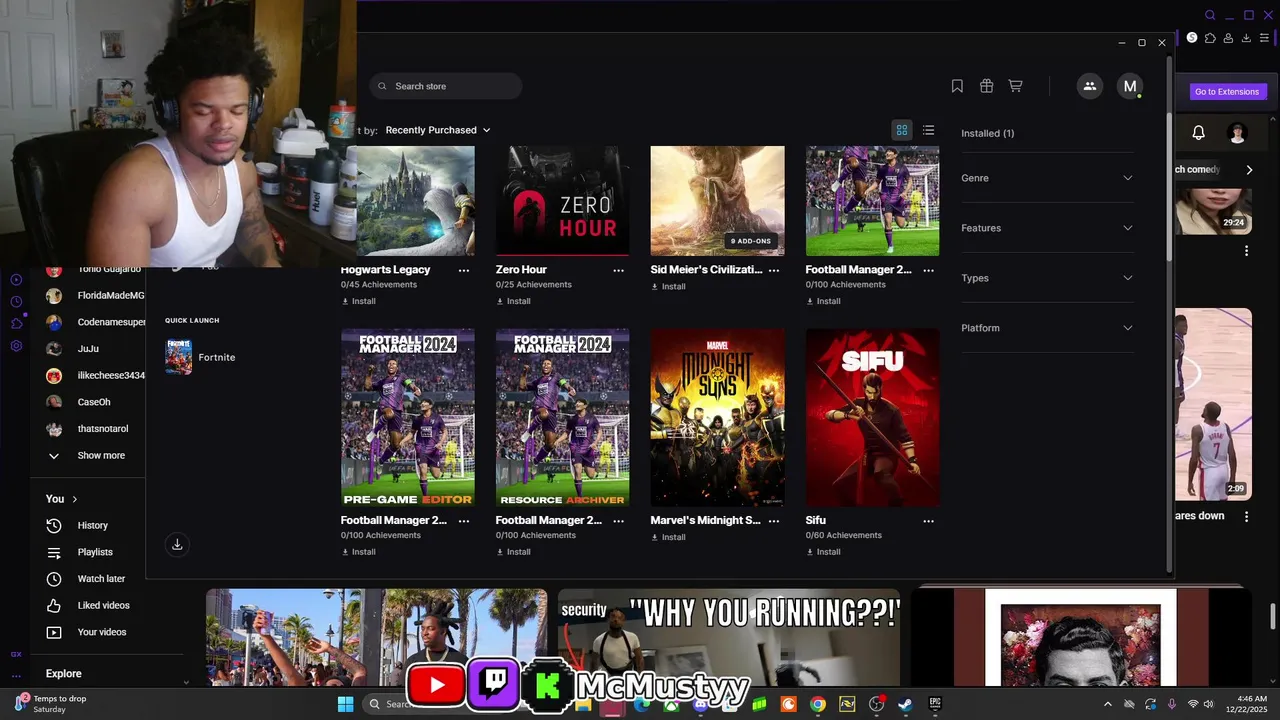Open Google Chrome from the taskbar
Screen dimensions: 1280x720
pyautogui.click(x=817, y=704)
